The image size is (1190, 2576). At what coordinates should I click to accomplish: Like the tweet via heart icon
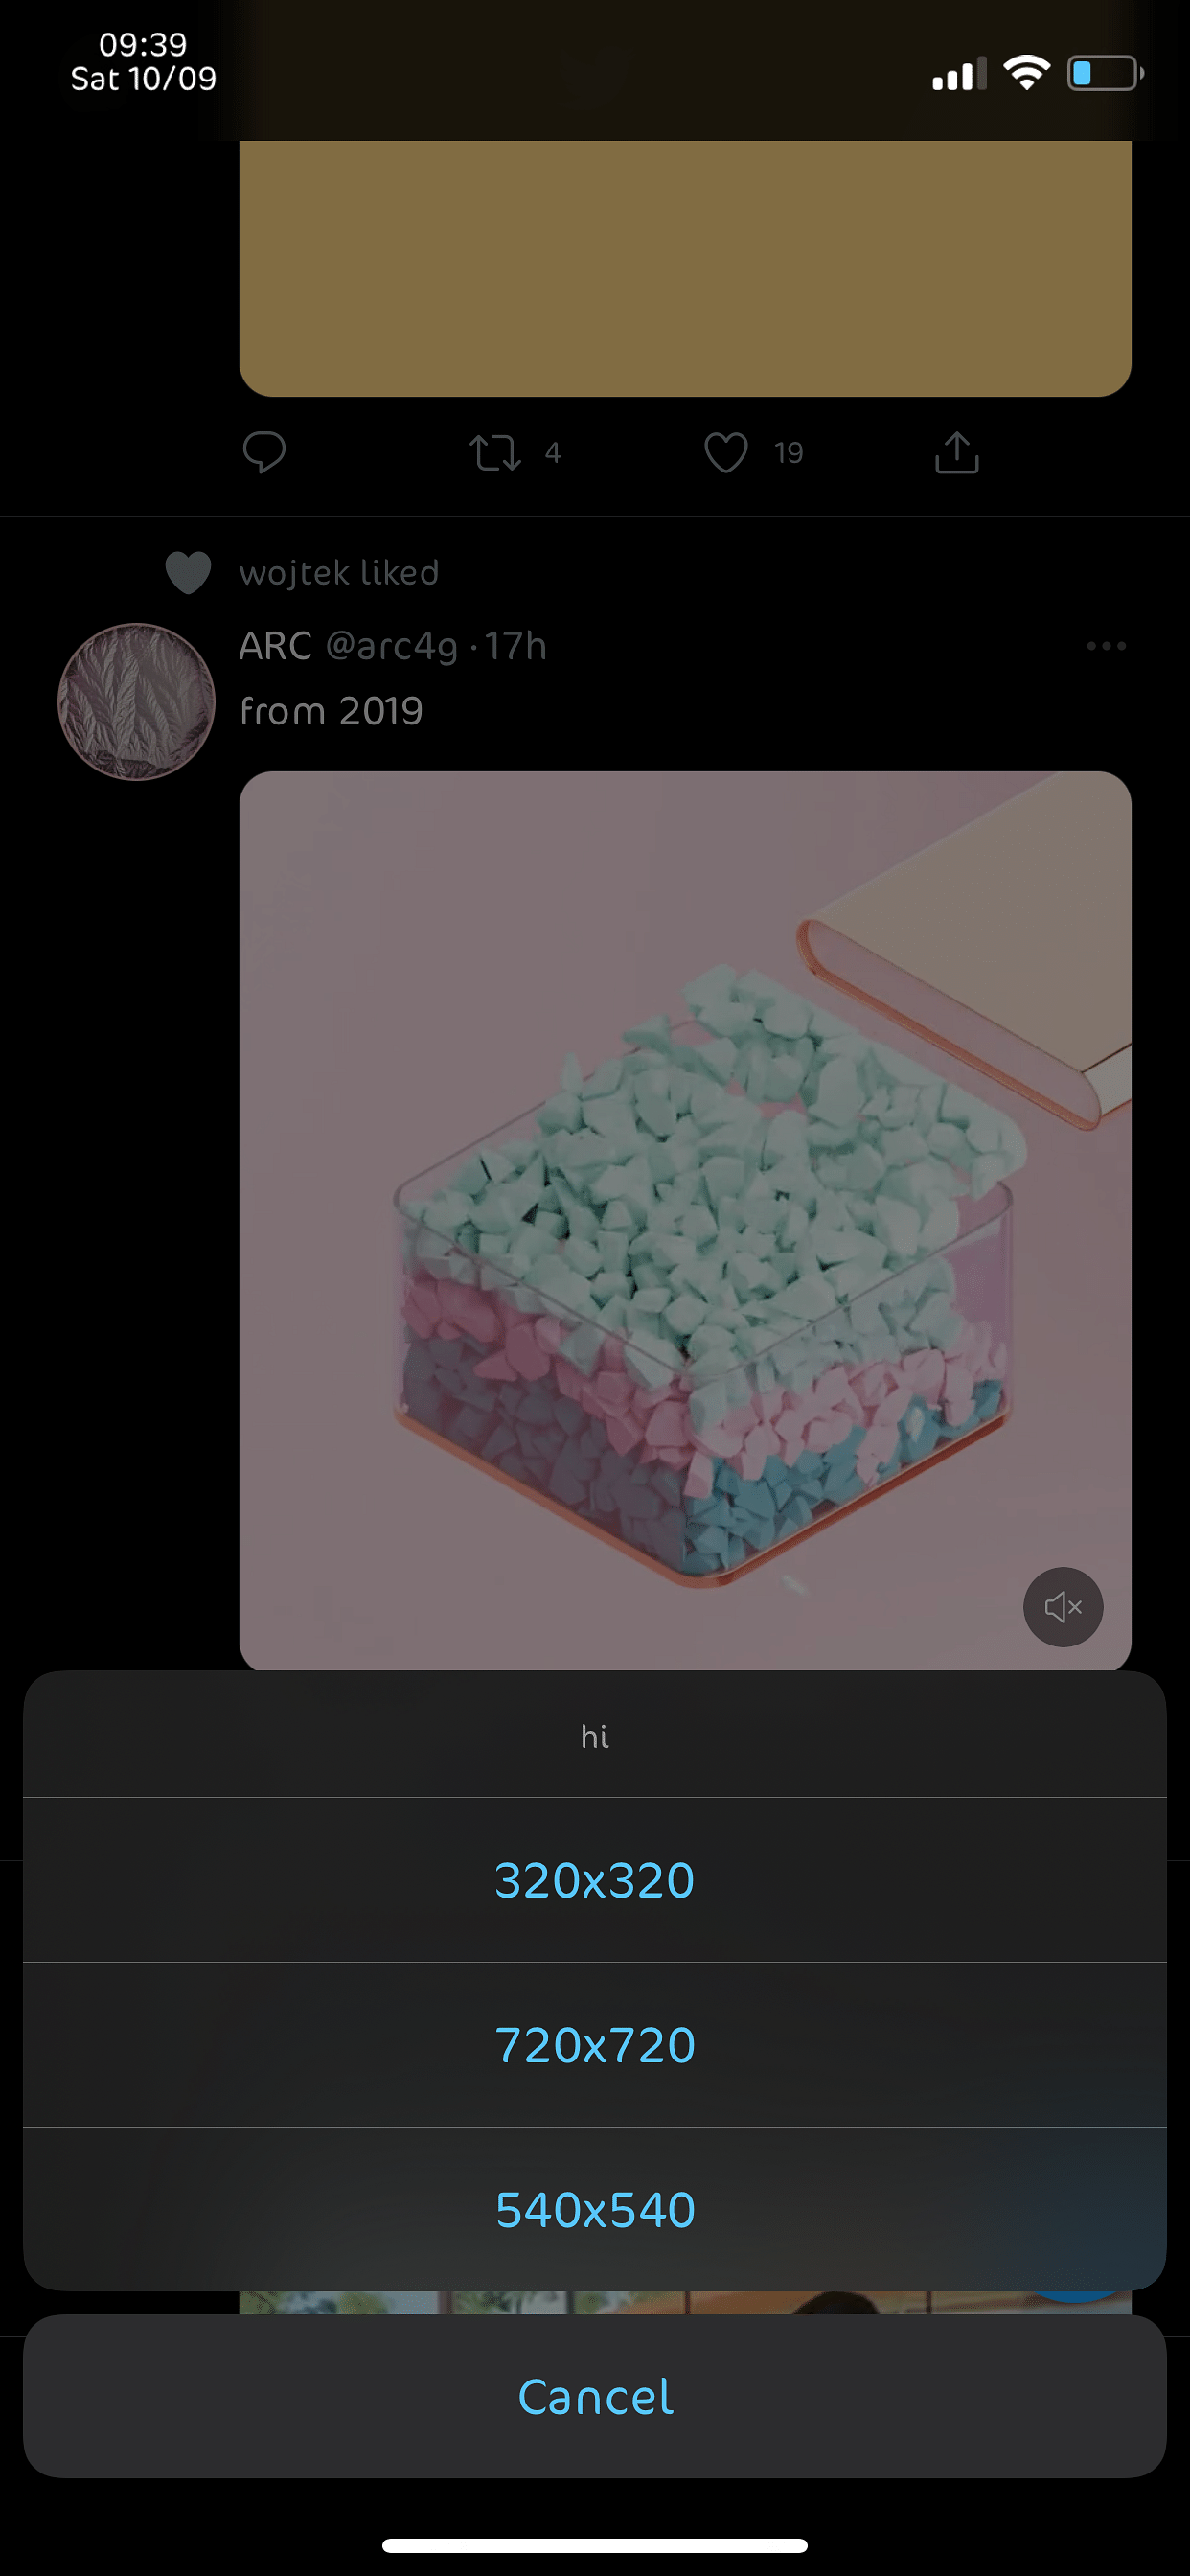[726, 452]
